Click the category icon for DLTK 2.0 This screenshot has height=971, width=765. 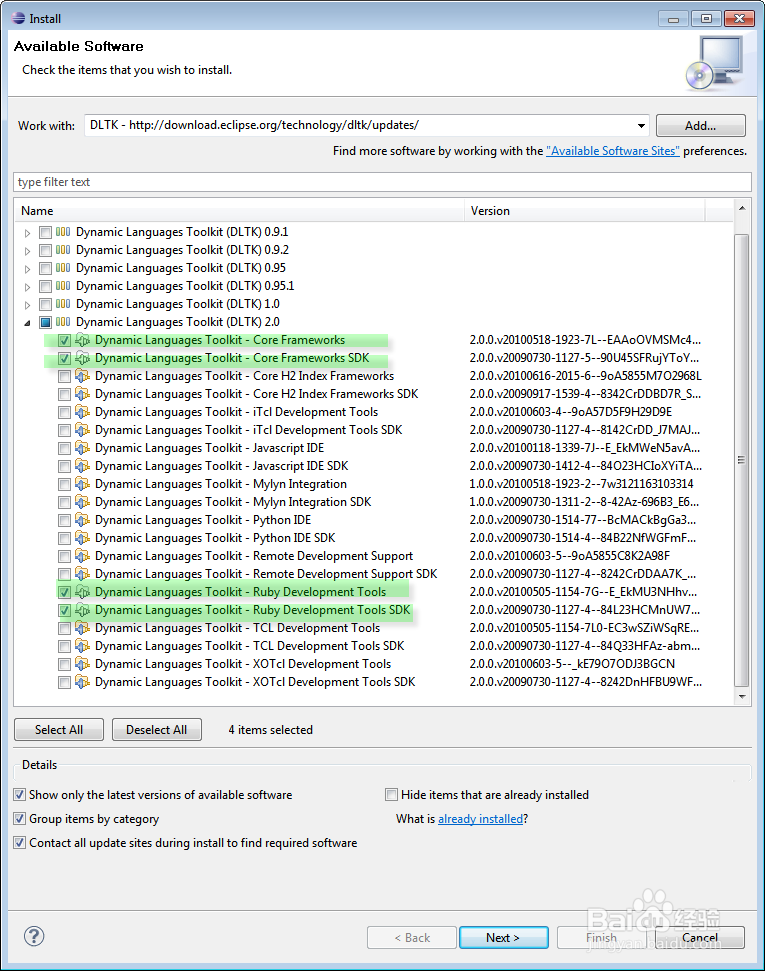click(x=63, y=322)
